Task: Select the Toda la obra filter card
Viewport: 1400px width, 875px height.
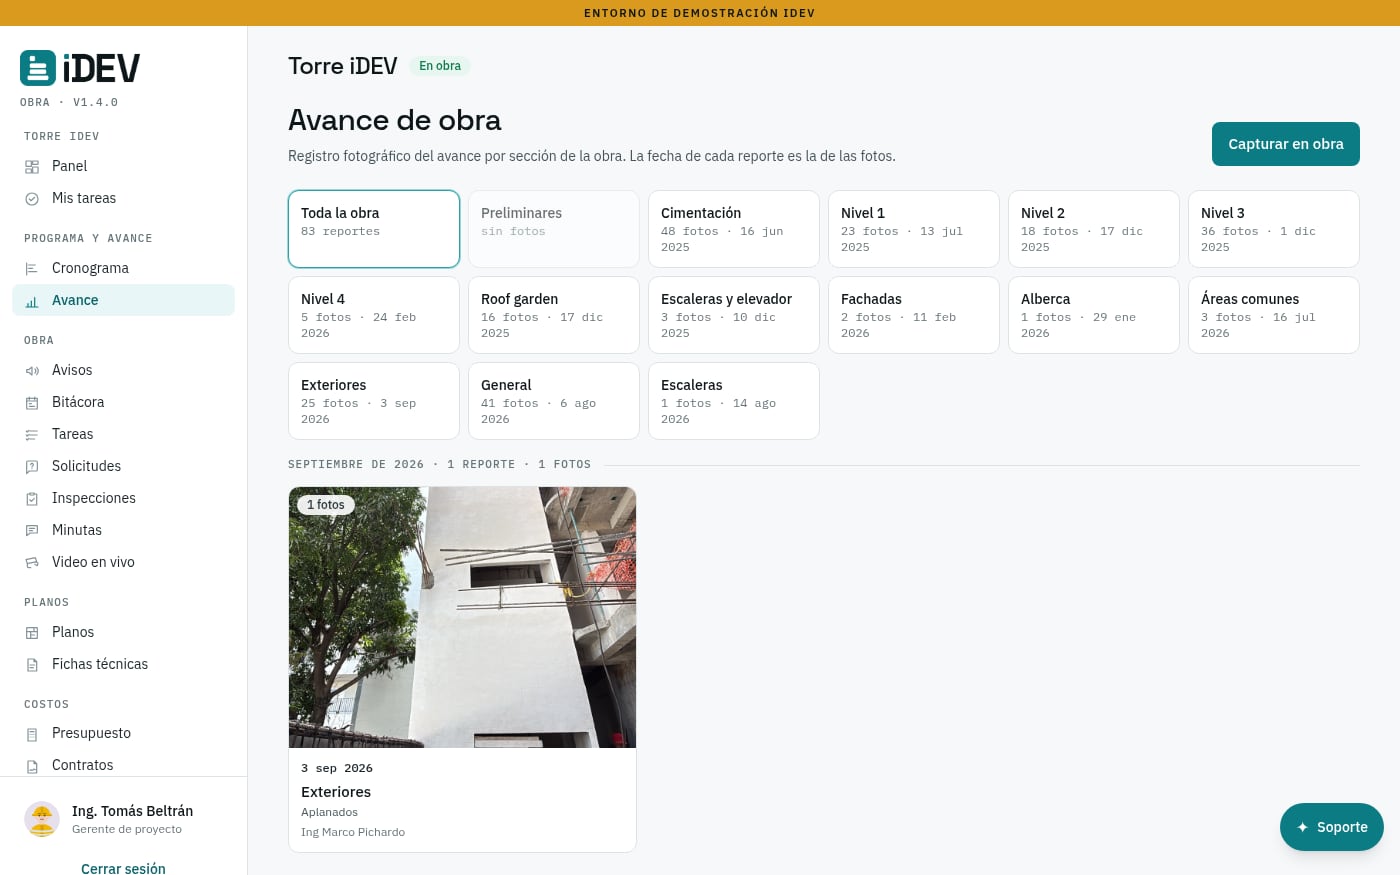Action: [x=374, y=229]
